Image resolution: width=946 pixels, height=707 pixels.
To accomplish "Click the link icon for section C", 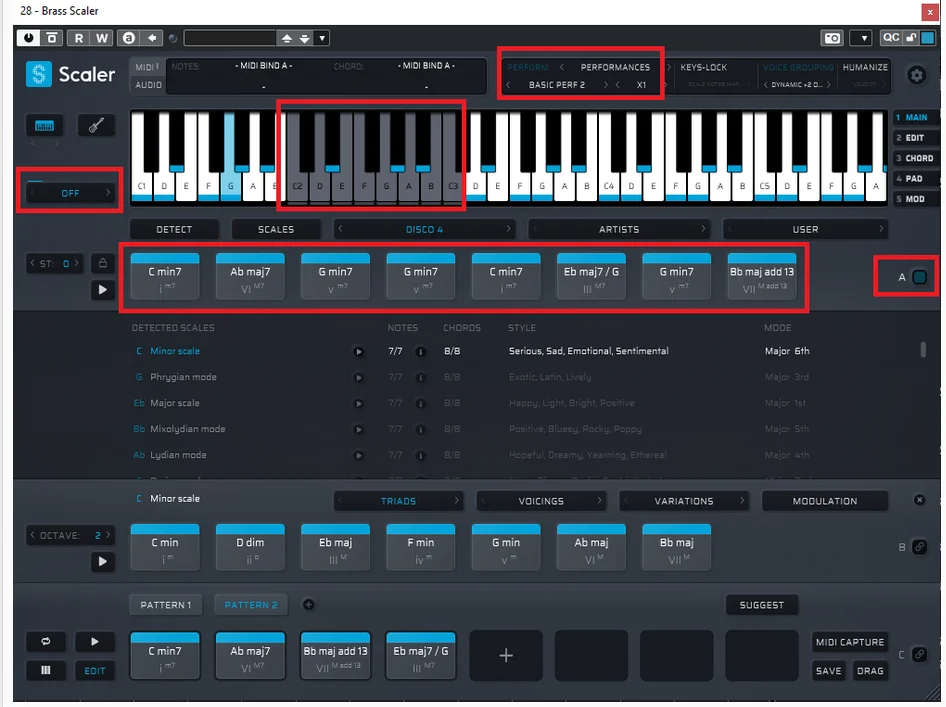I will pyautogui.click(x=919, y=655).
